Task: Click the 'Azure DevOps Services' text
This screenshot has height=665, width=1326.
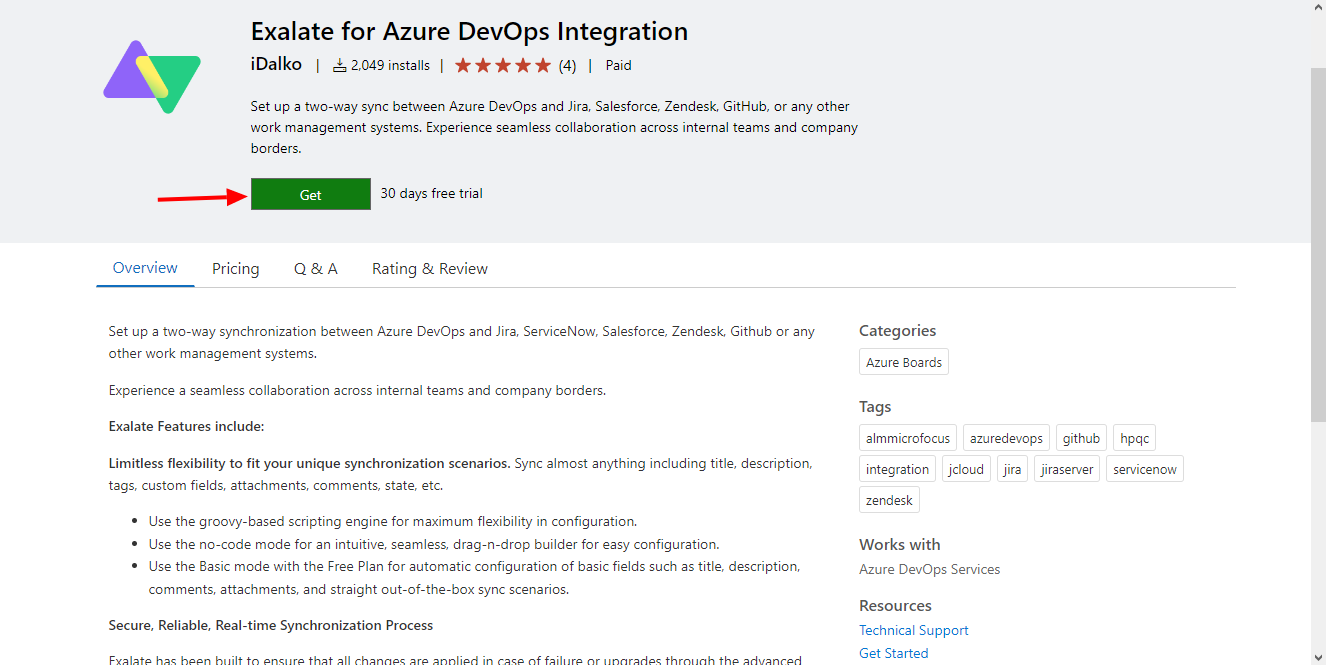Action: (x=930, y=569)
